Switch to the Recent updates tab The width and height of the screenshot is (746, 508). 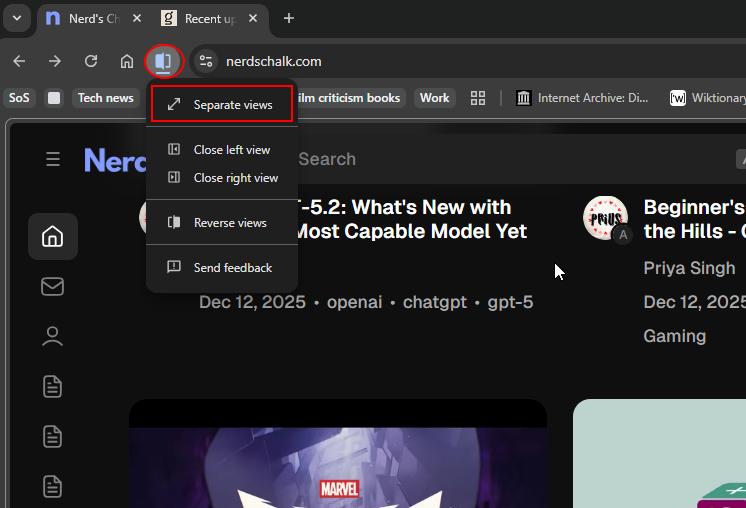[209, 19]
